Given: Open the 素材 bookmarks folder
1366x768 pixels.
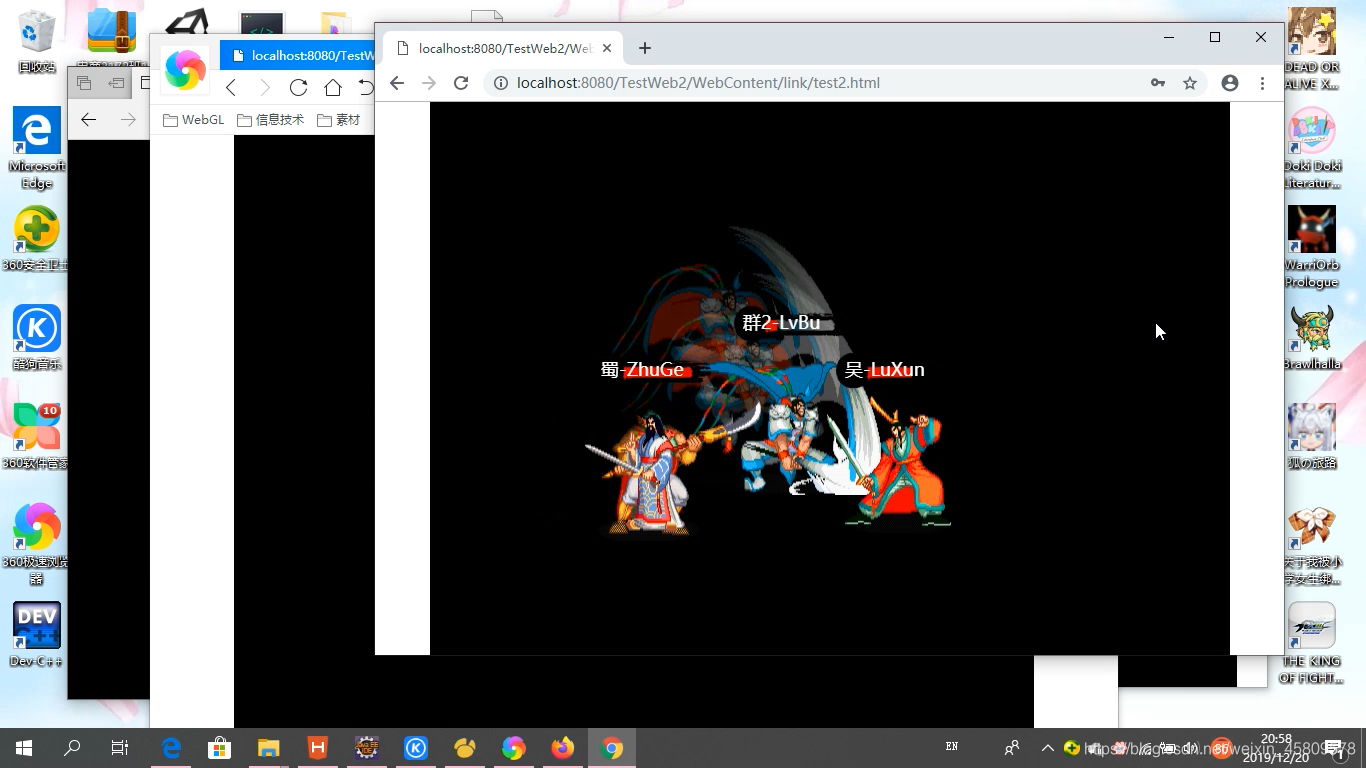Looking at the screenshot, I should coord(338,120).
